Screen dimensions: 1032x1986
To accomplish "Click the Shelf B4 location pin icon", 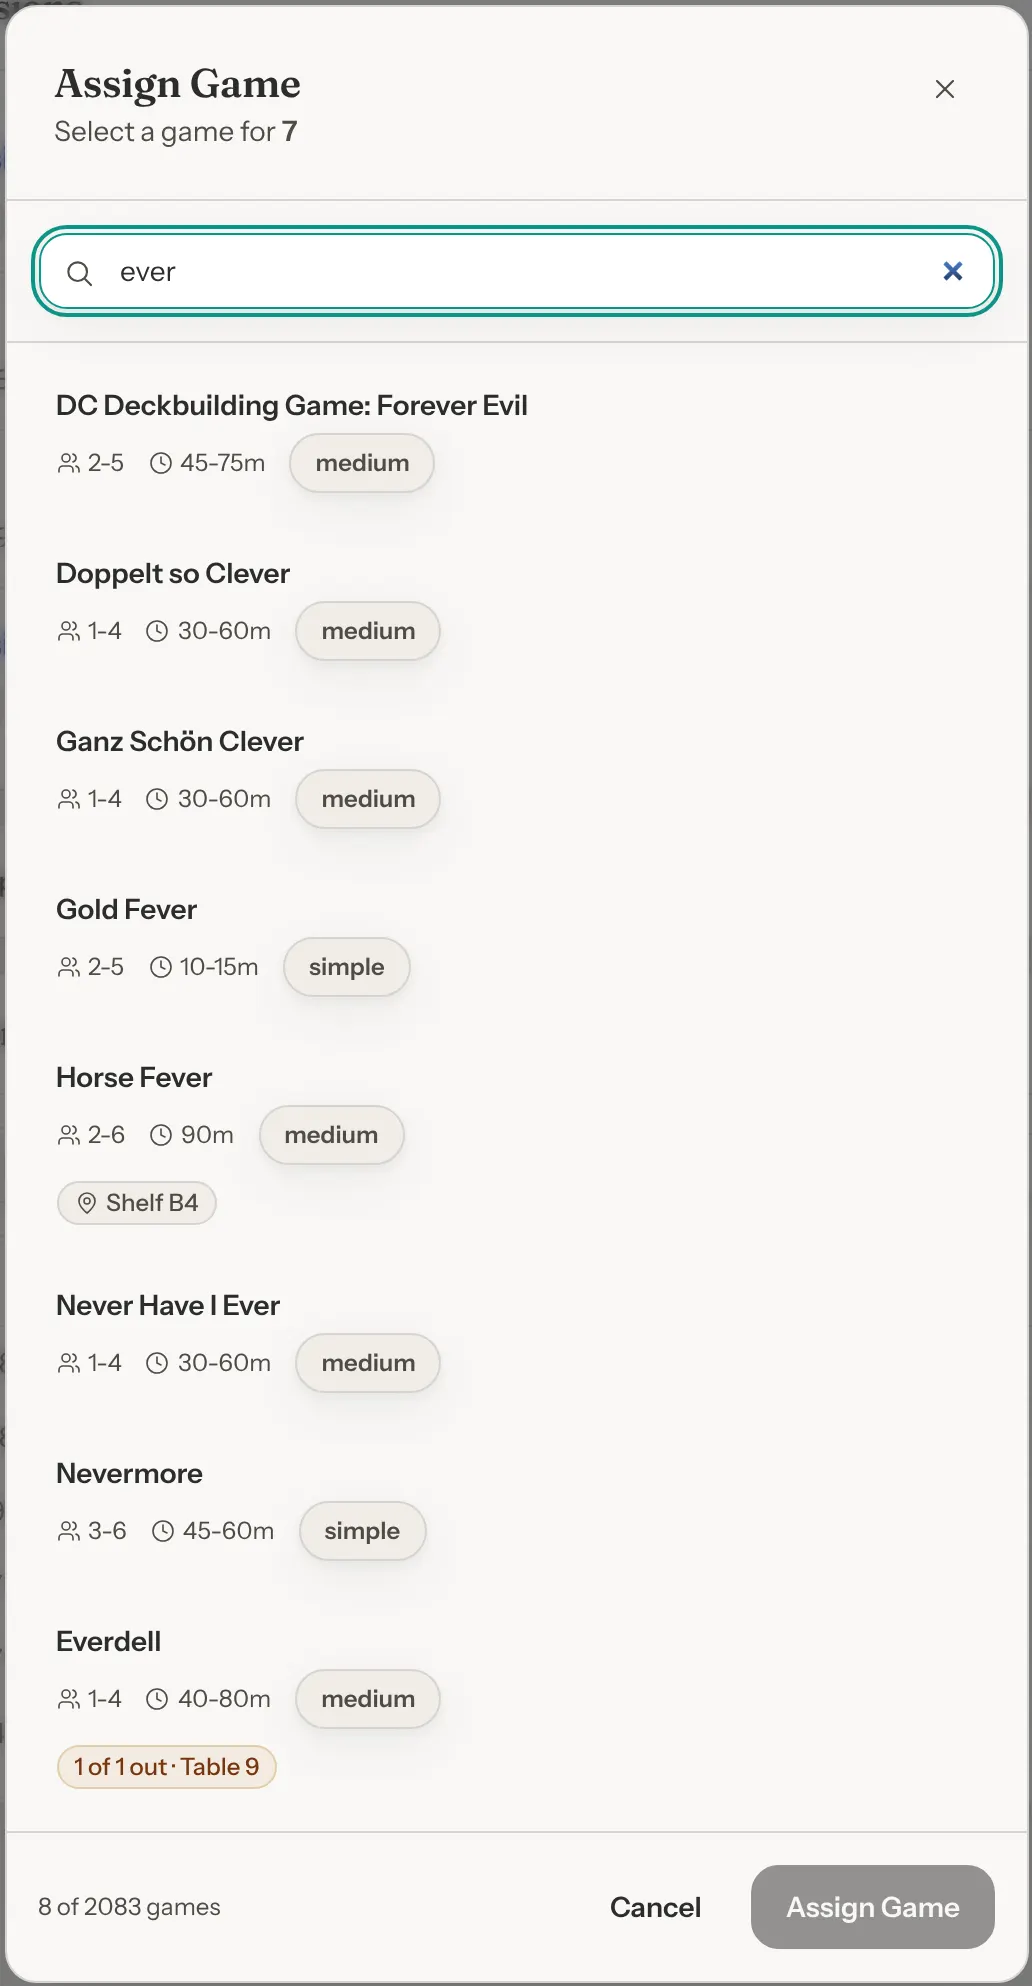I will (87, 1203).
